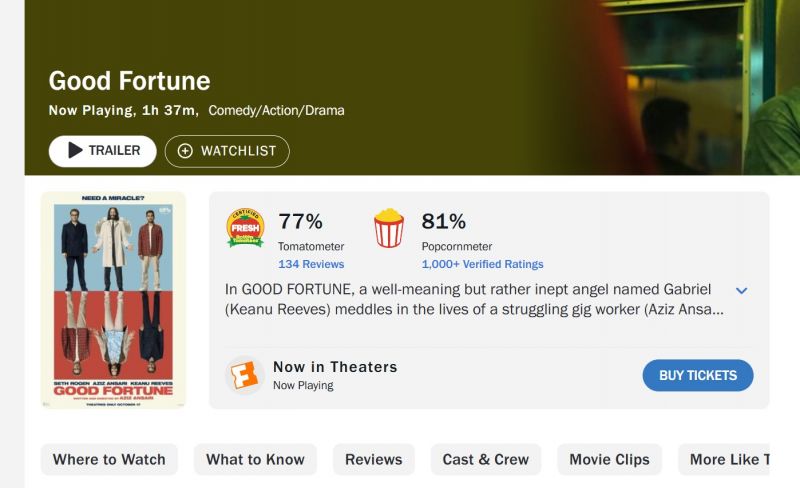Open the 134 Reviews link
800x488 pixels.
pyautogui.click(x=311, y=264)
